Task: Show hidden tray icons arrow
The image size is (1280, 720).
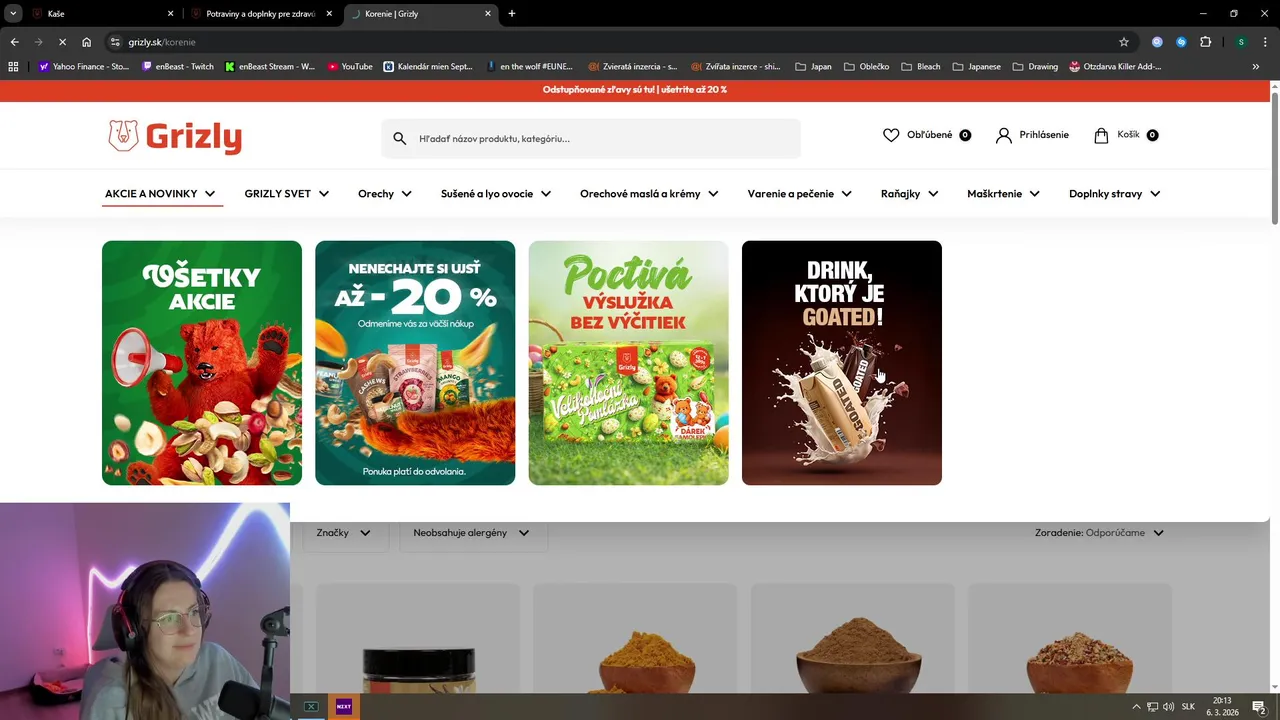Action: click(x=1136, y=707)
